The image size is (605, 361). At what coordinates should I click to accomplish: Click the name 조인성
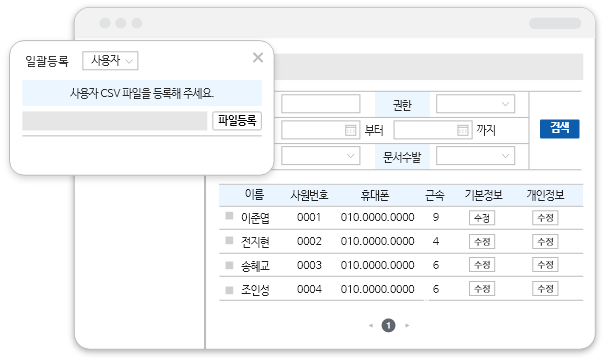pyautogui.click(x=255, y=290)
